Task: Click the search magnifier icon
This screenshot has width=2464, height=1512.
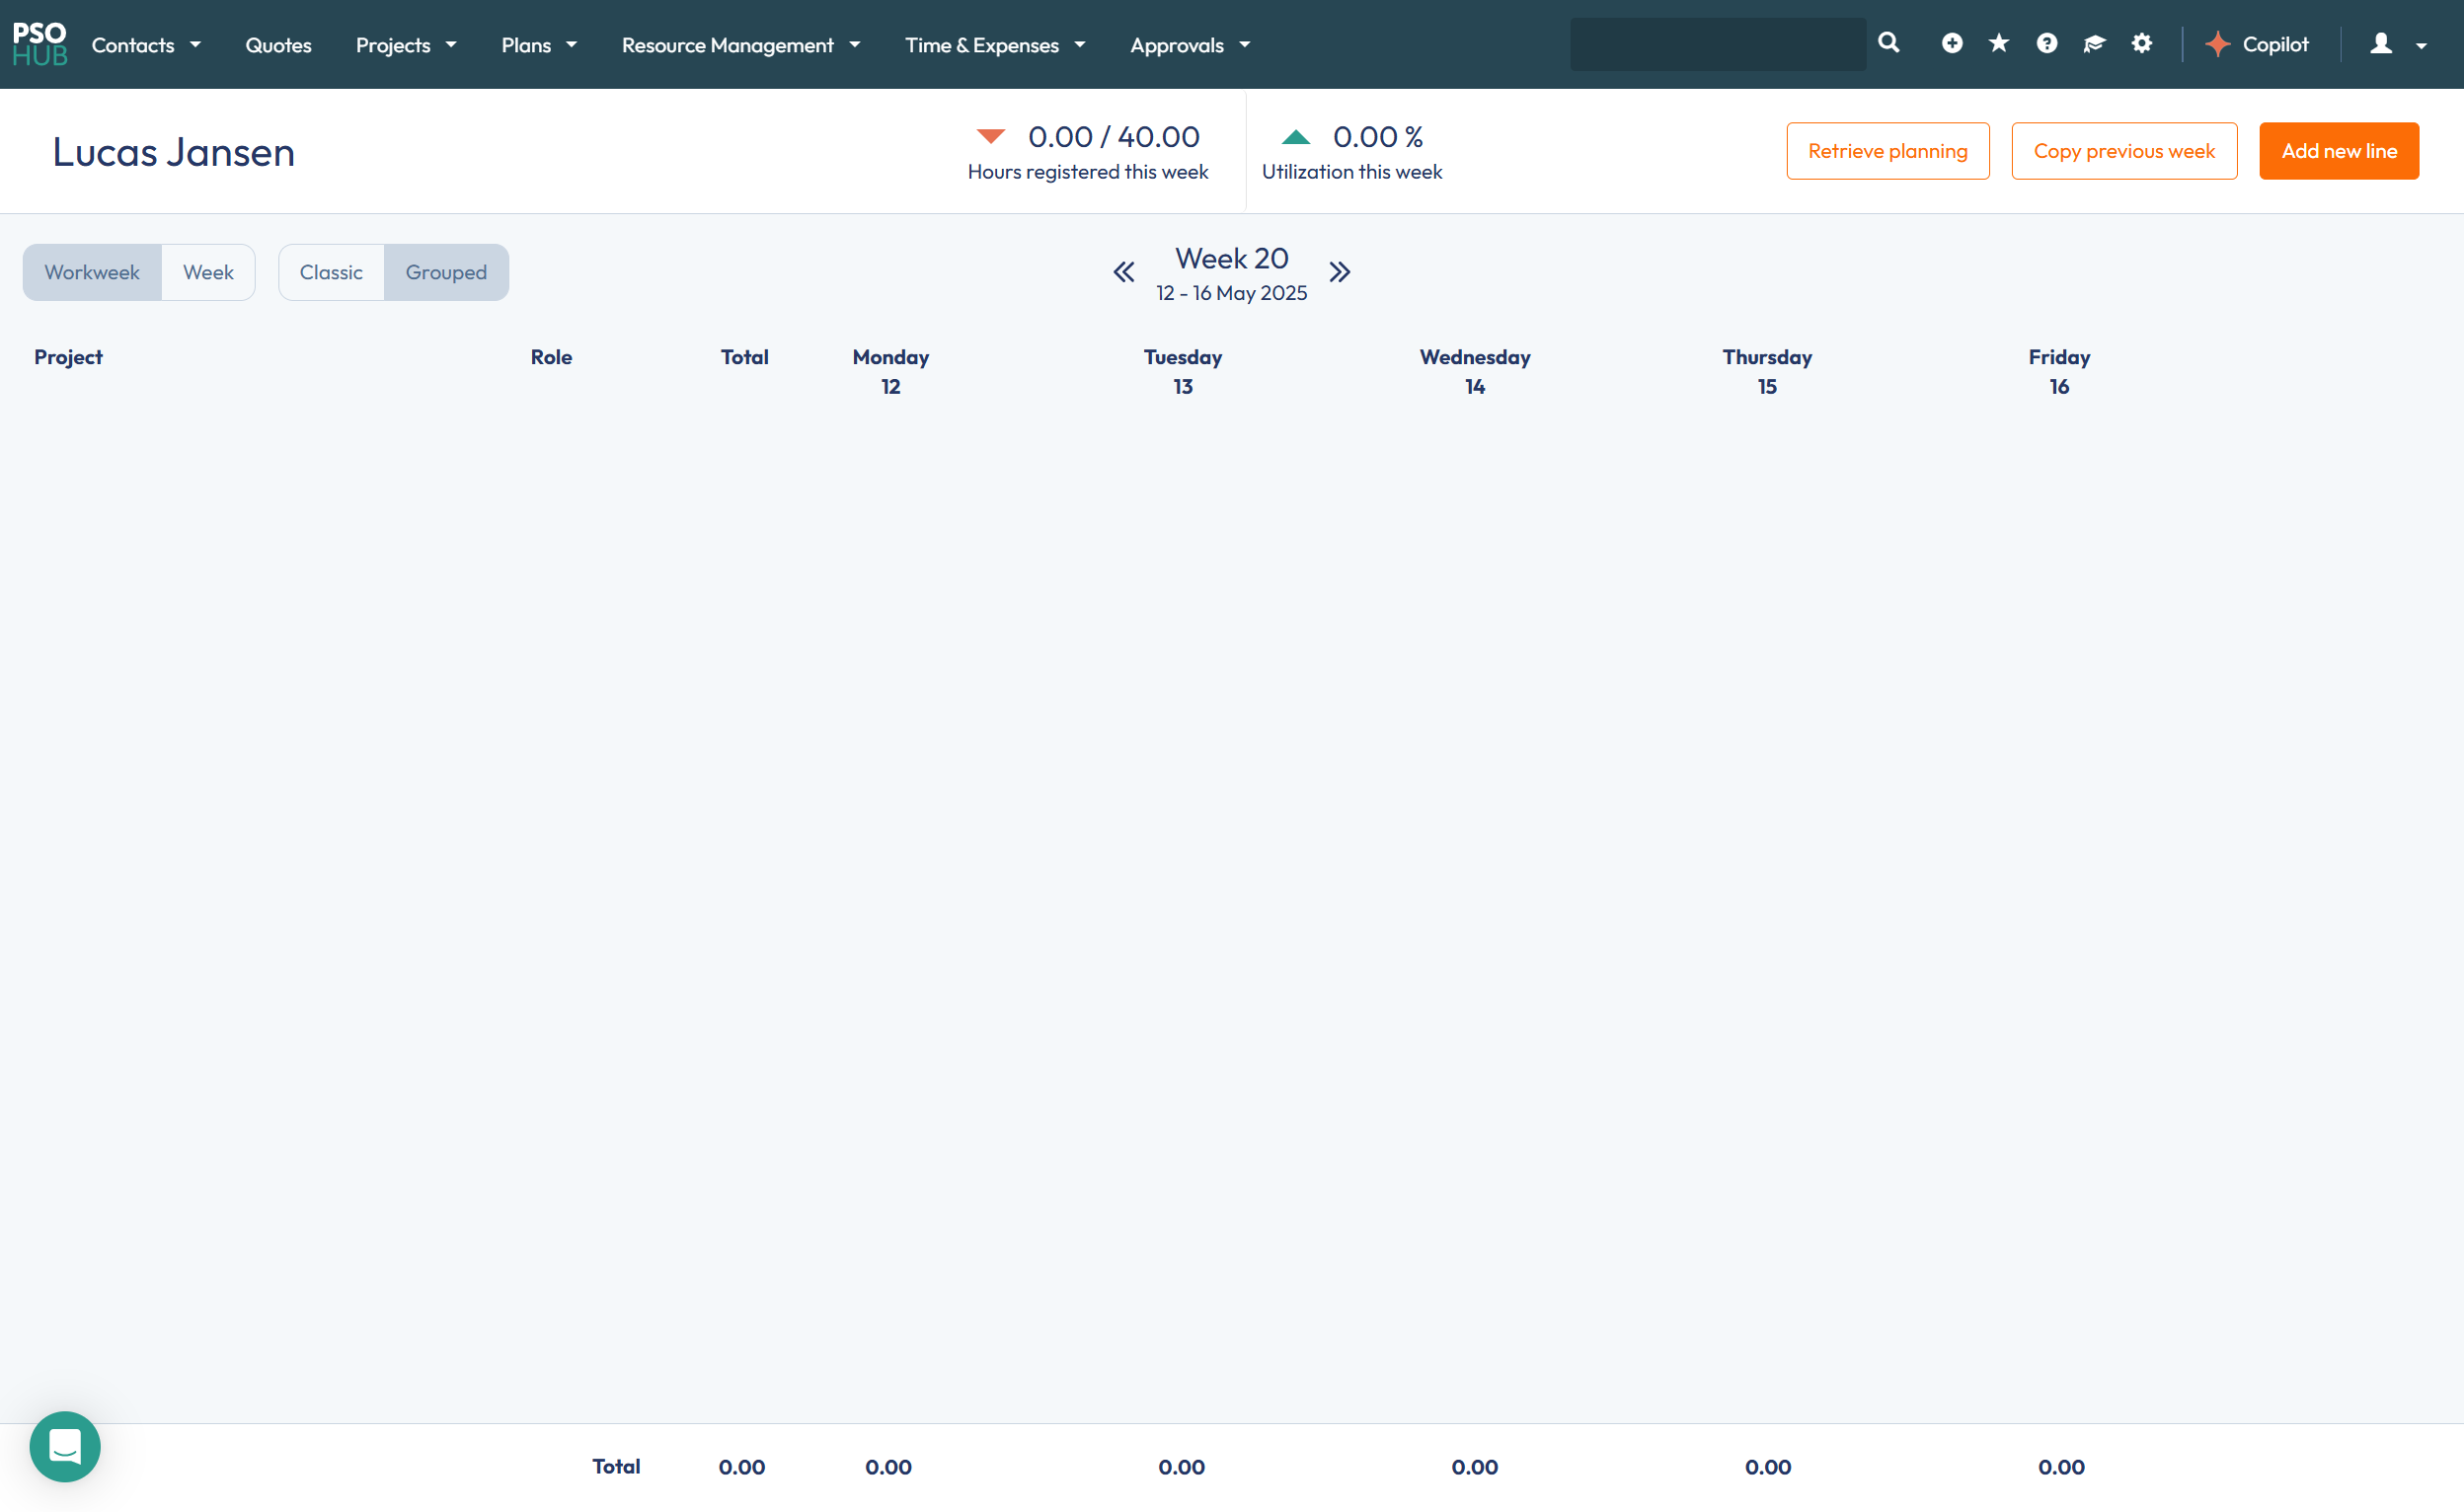Action: 1888,43
